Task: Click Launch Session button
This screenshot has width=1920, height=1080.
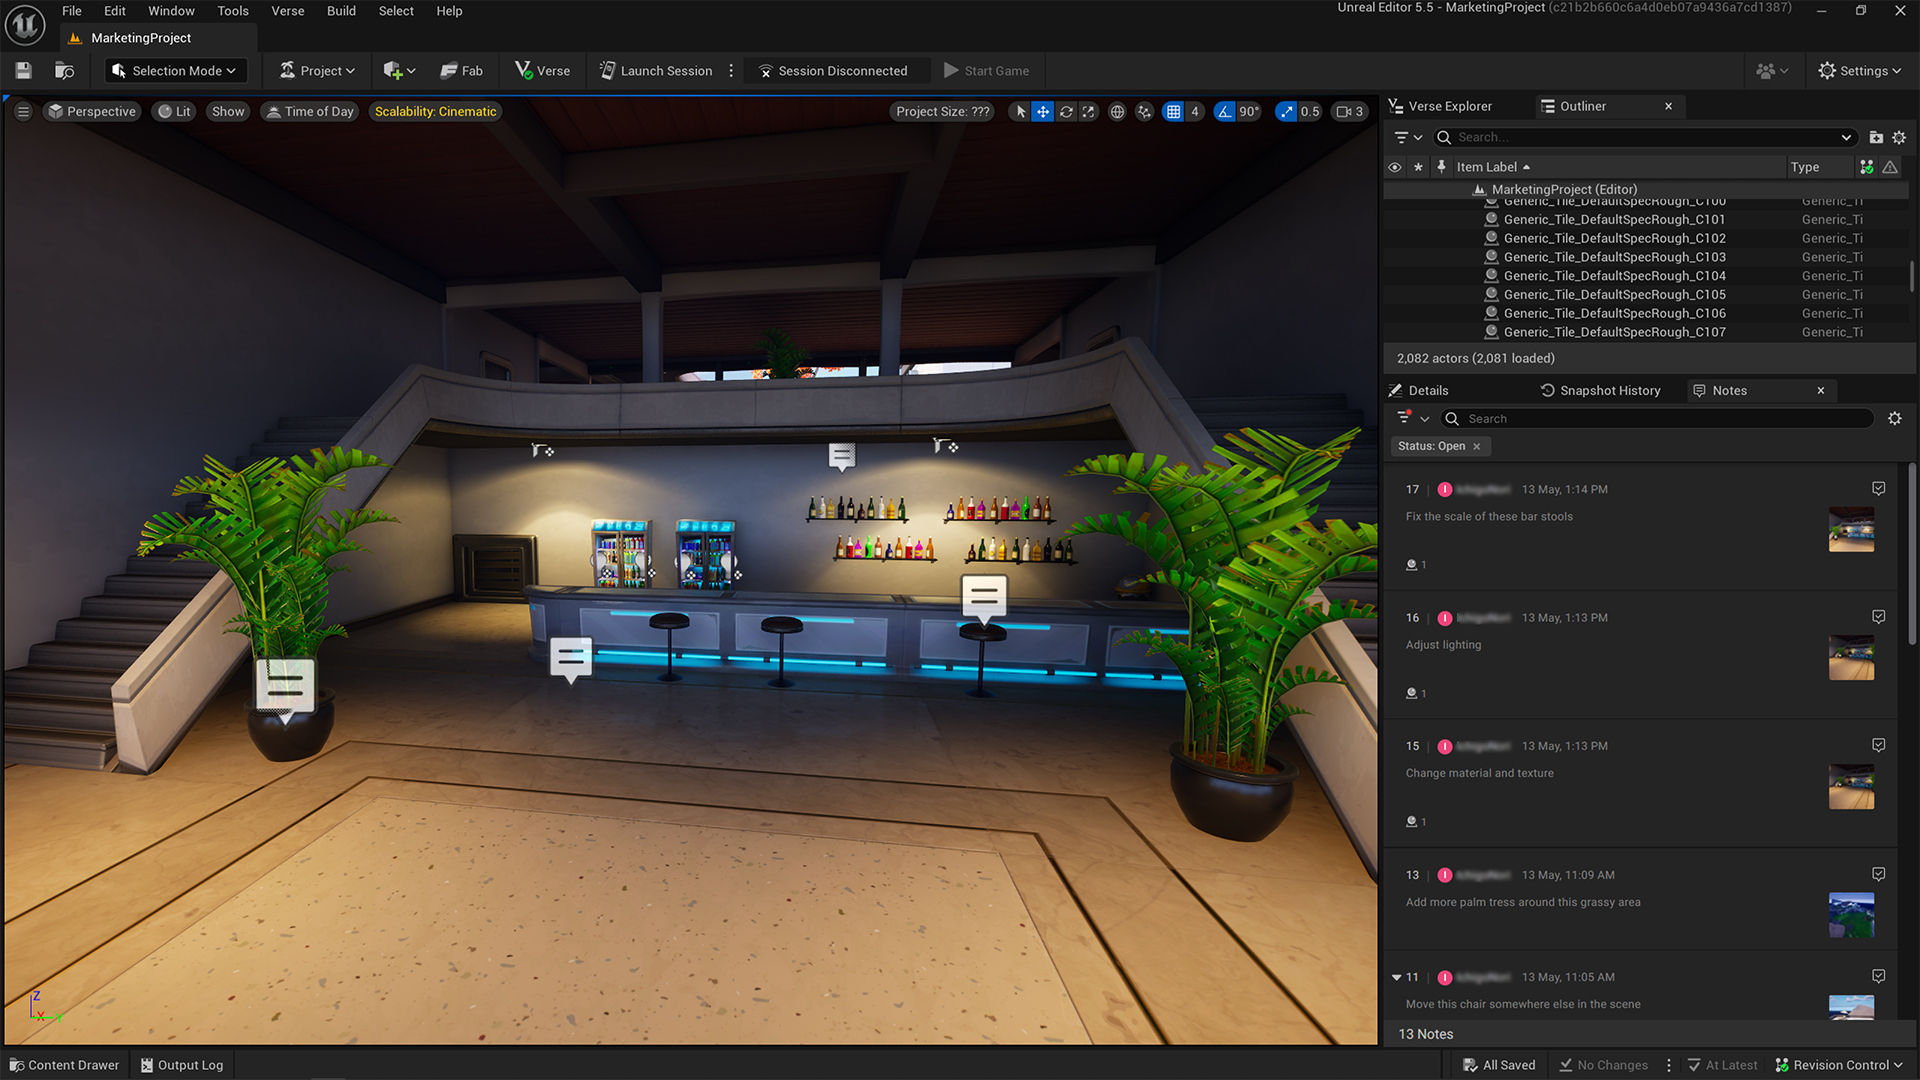Action: tap(655, 70)
